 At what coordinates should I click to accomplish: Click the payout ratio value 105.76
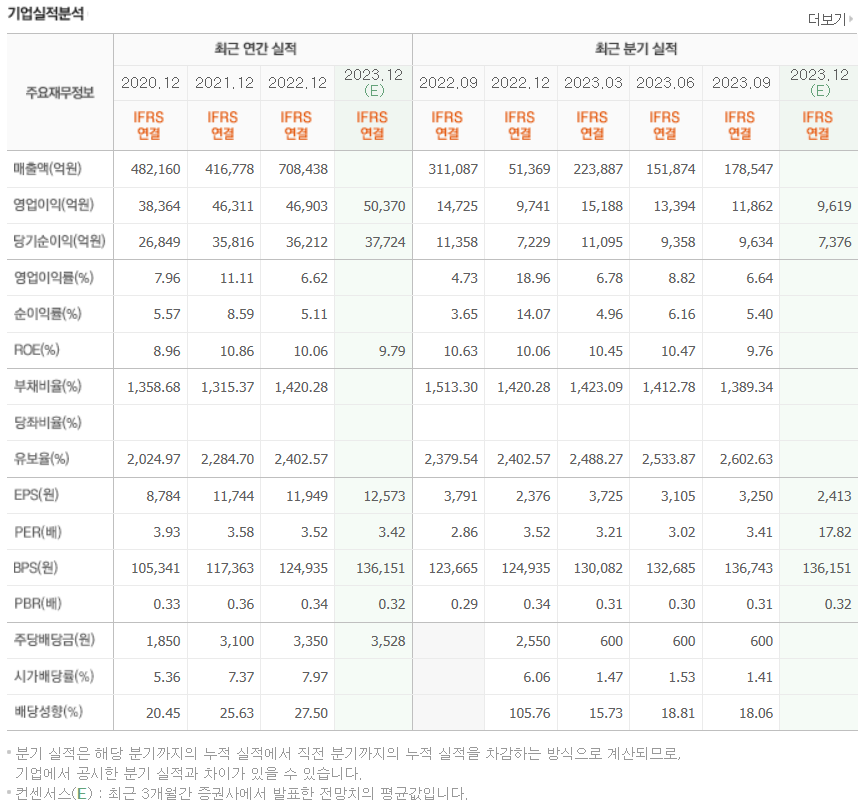click(530, 713)
